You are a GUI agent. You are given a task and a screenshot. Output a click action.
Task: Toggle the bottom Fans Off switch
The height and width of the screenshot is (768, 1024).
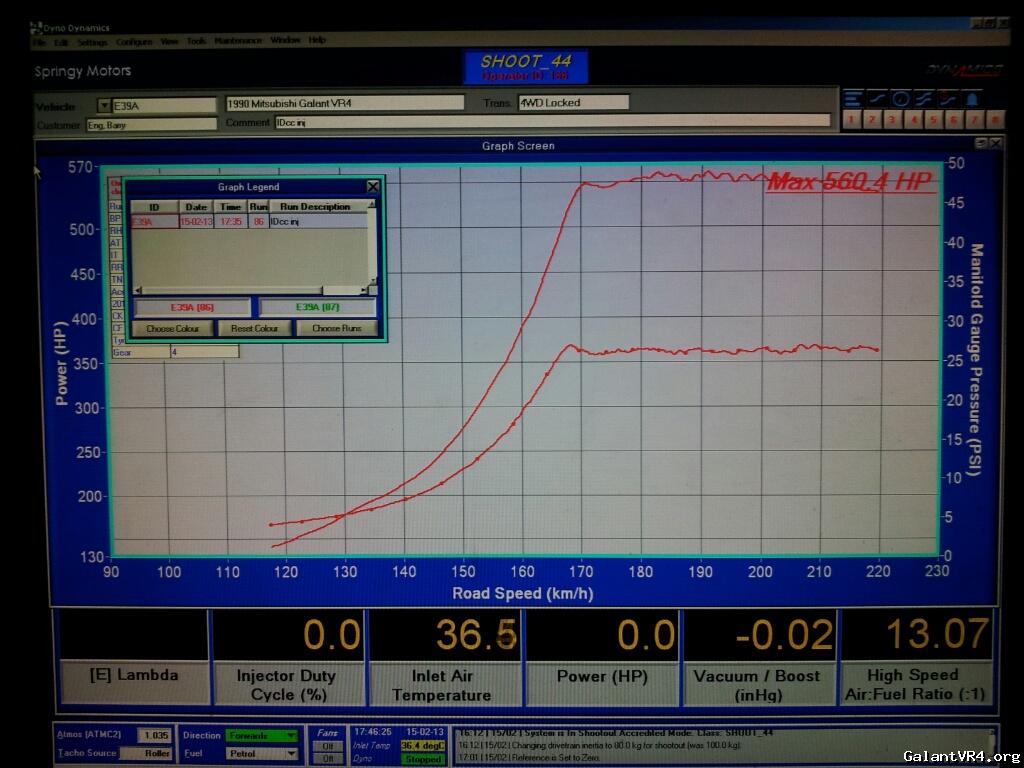click(x=326, y=758)
